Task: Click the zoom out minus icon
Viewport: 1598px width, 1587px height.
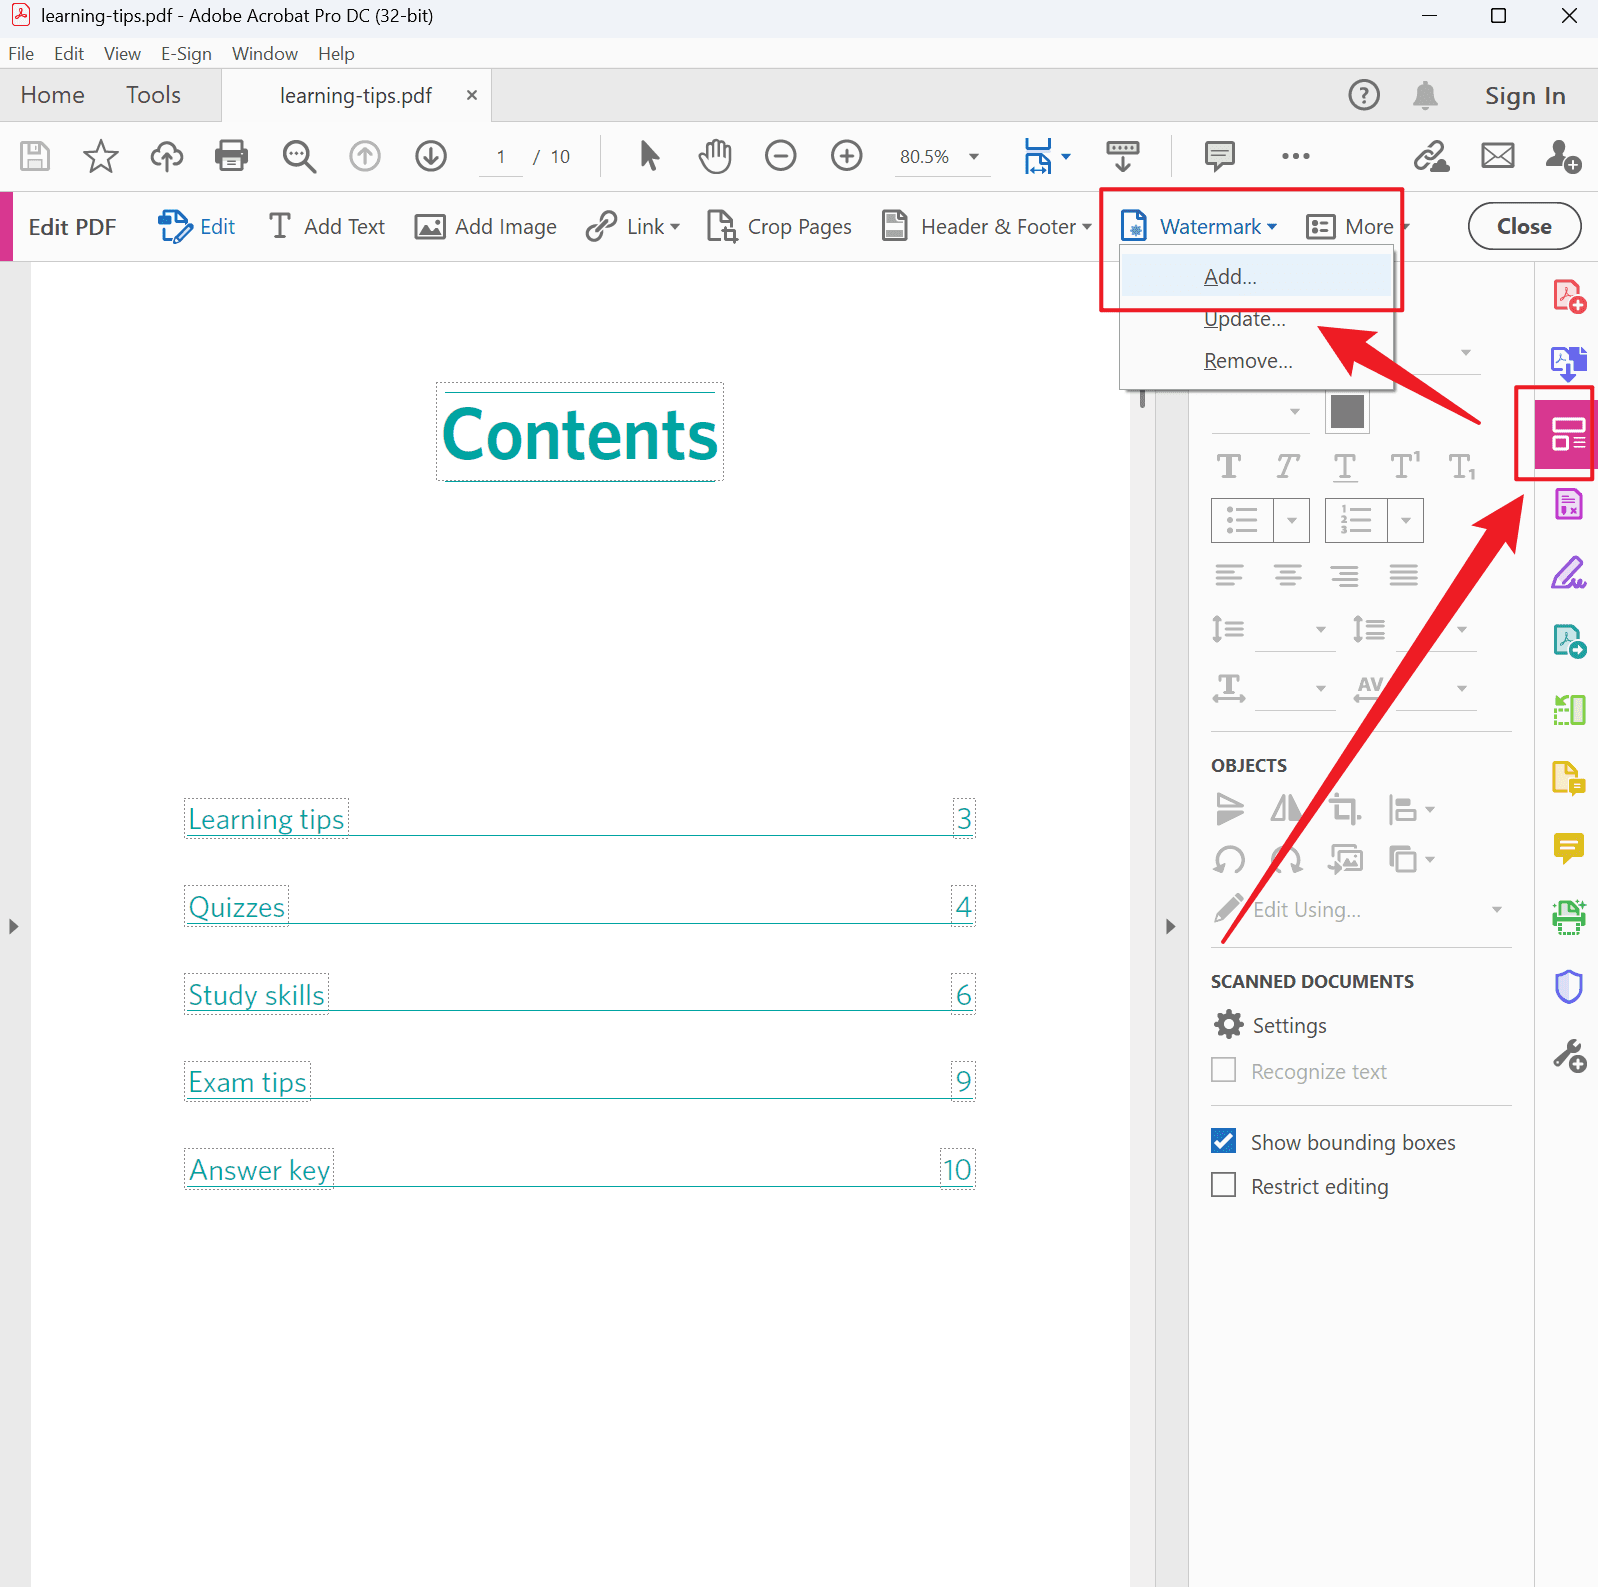Action: coord(780,156)
